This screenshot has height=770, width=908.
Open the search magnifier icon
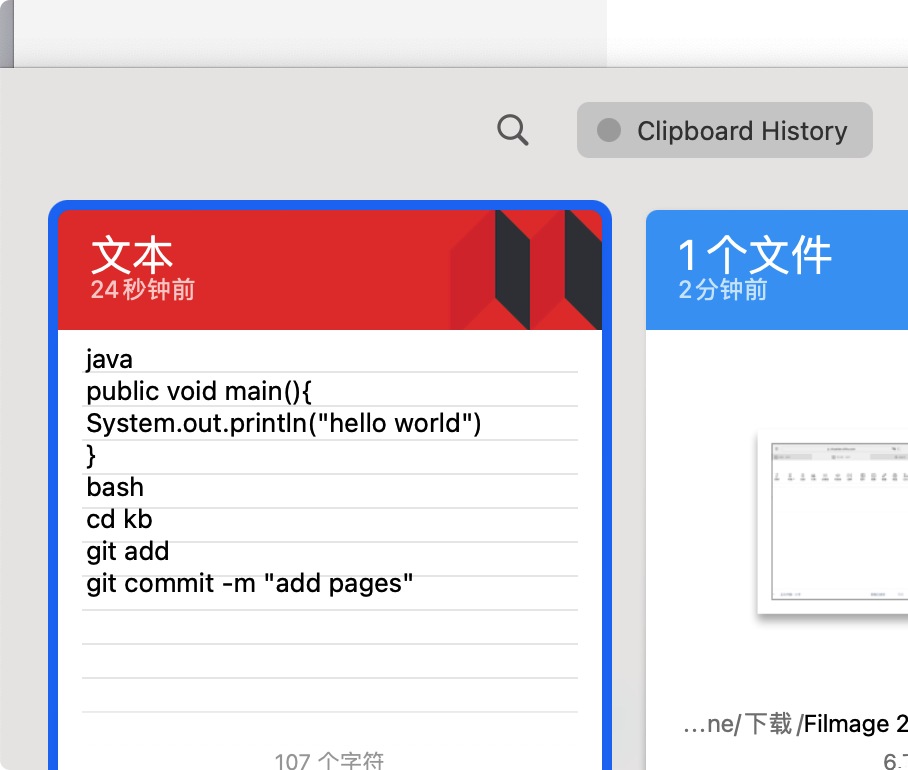(512, 130)
